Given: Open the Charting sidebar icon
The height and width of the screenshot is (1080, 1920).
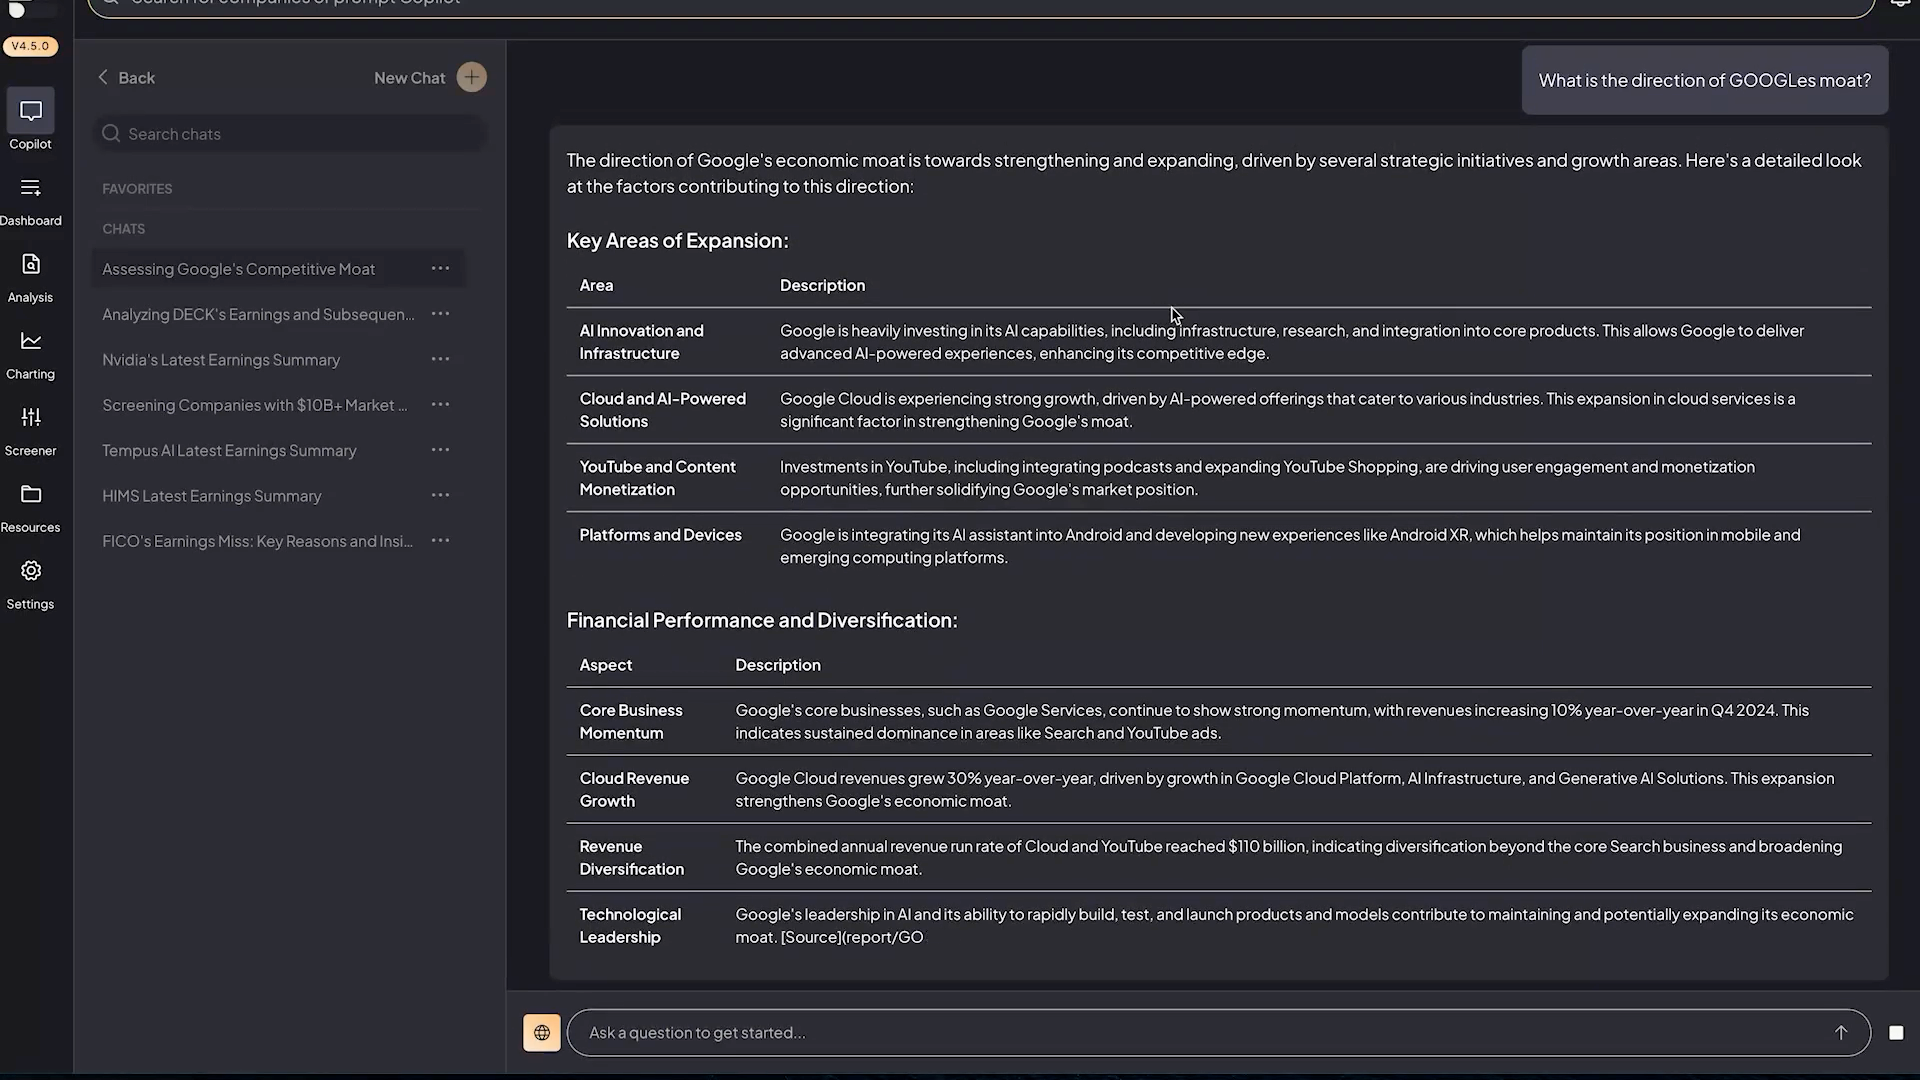Looking at the screenshot, I should [x=30, y=342].
